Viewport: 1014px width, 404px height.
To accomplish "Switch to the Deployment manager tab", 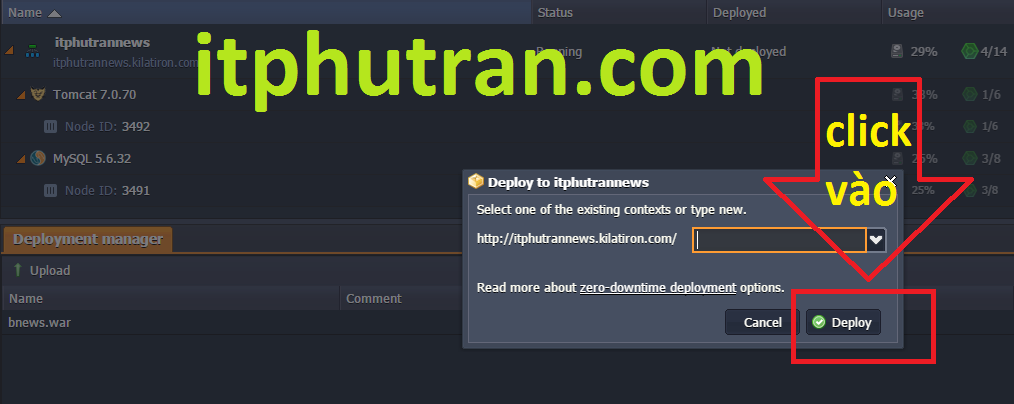I will pos(88,239).
